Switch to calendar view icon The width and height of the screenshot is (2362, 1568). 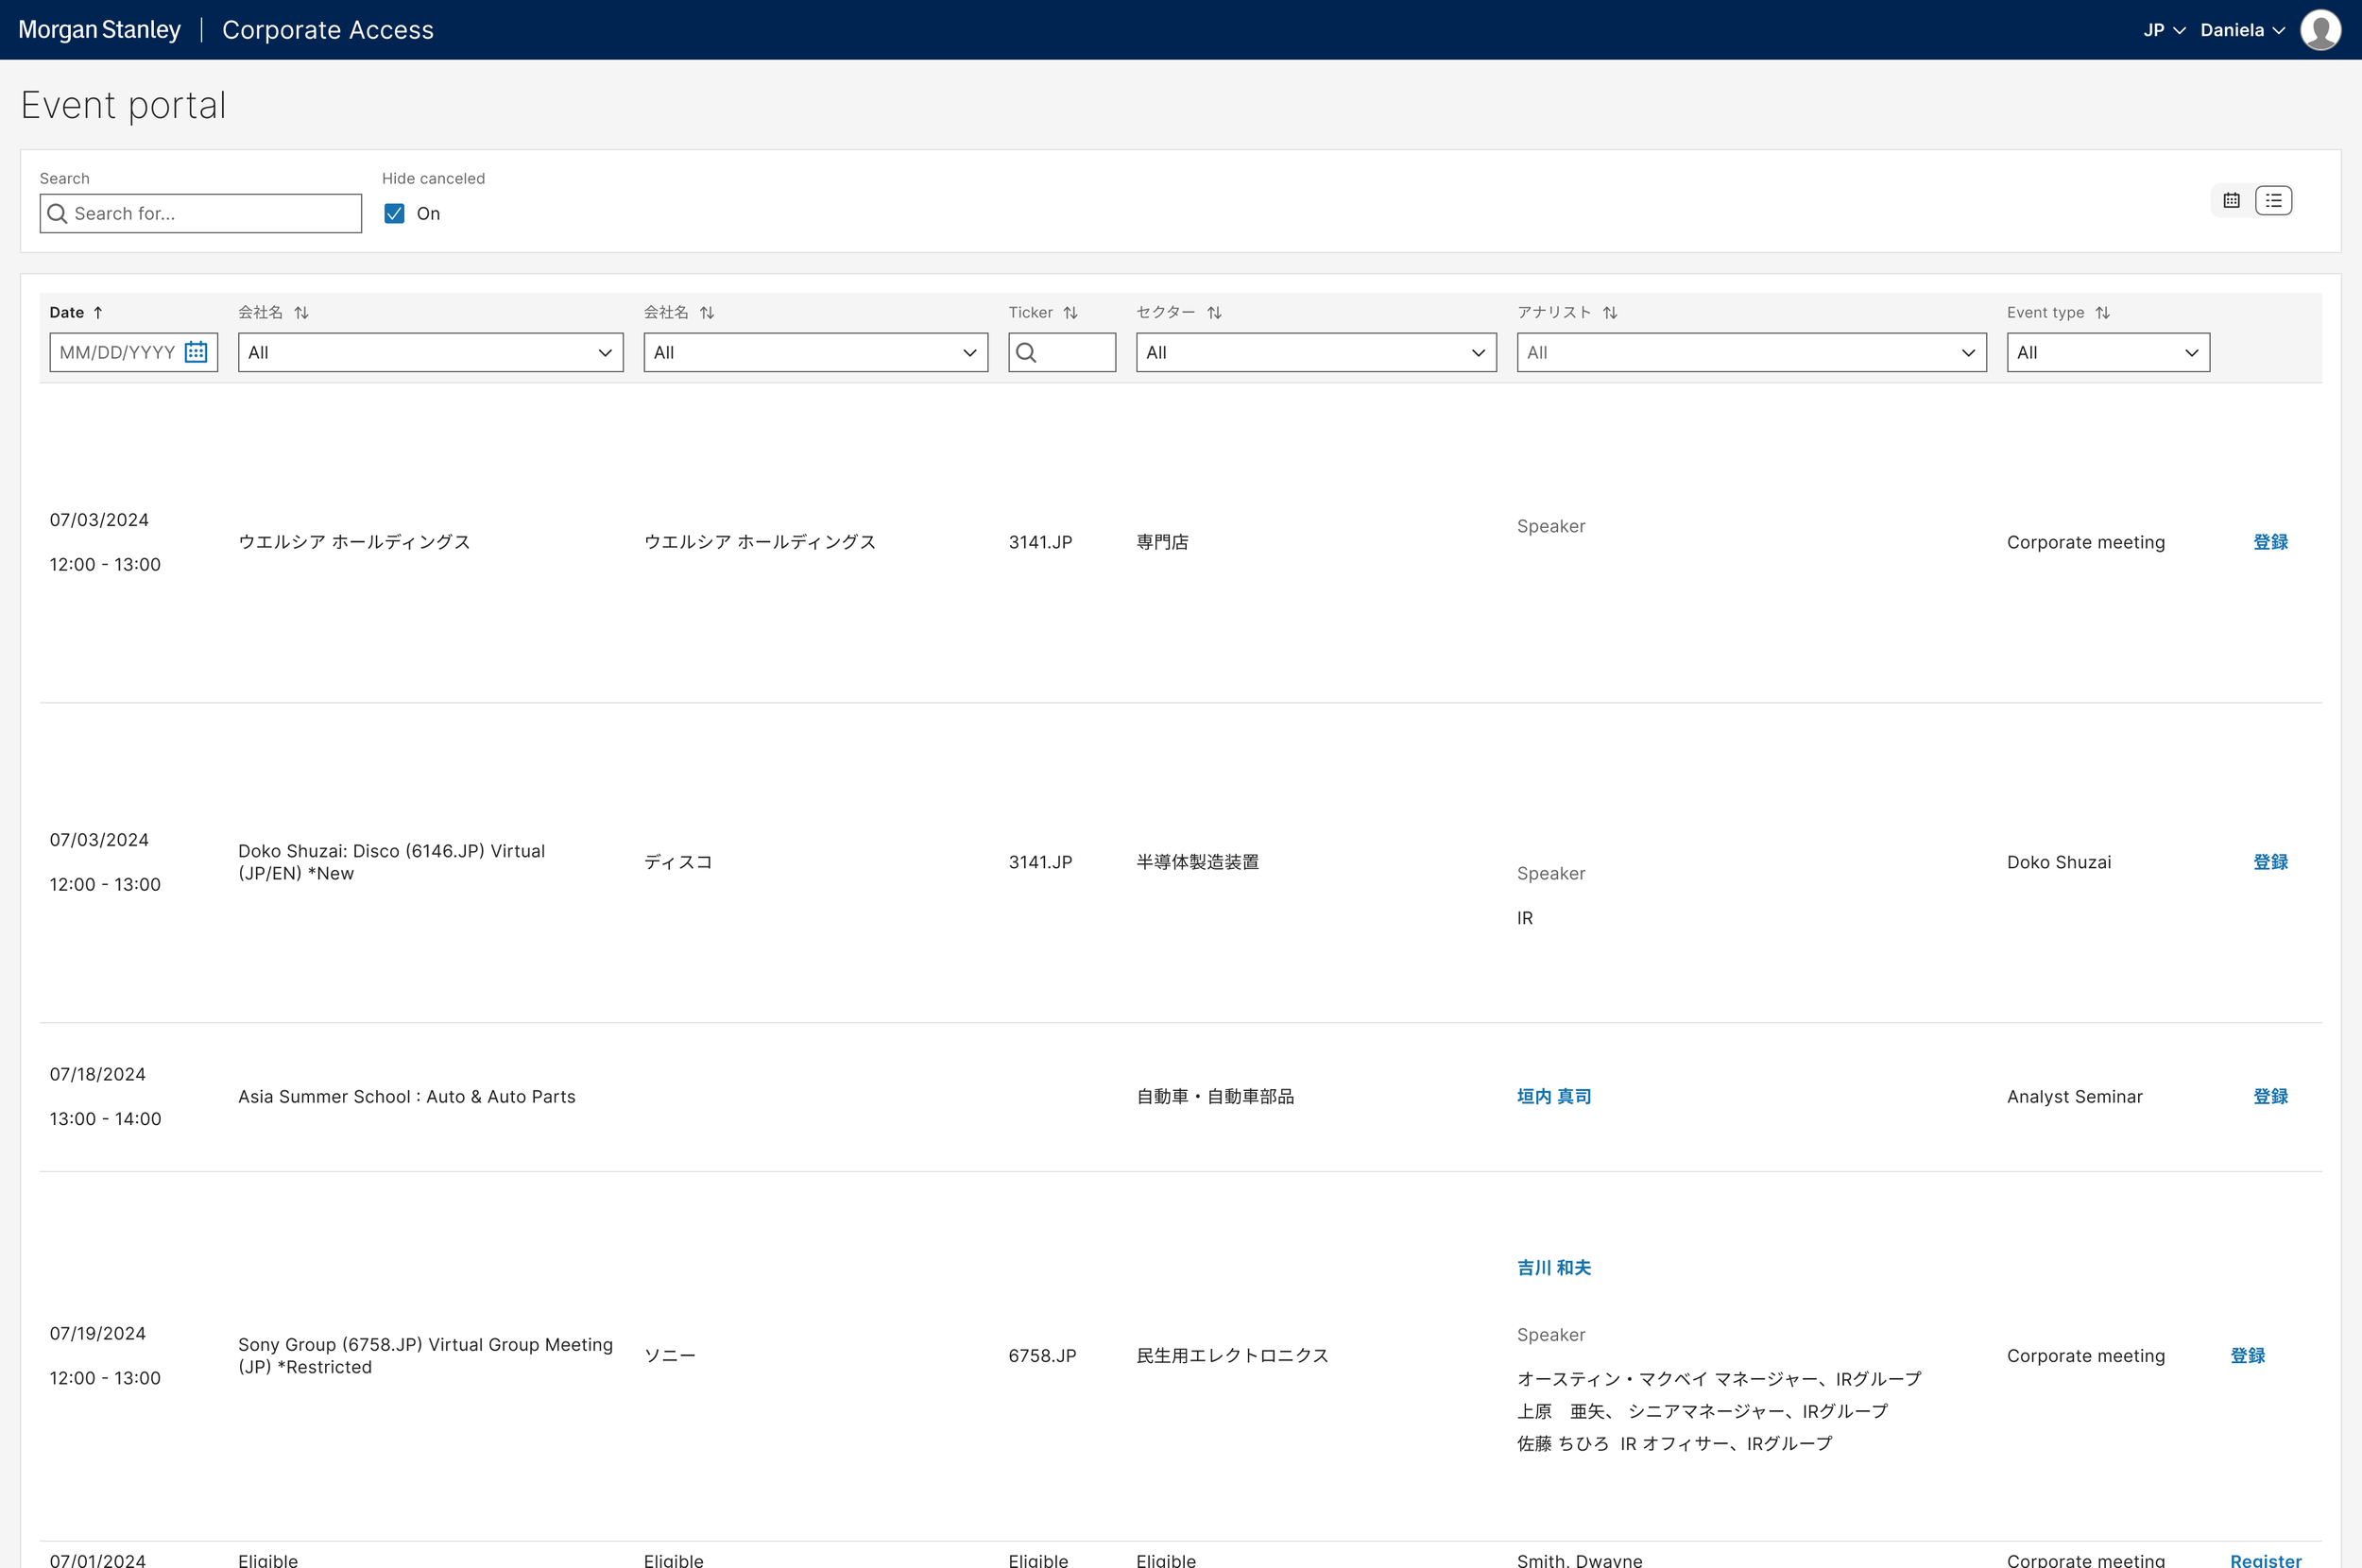coord(2231,200)
